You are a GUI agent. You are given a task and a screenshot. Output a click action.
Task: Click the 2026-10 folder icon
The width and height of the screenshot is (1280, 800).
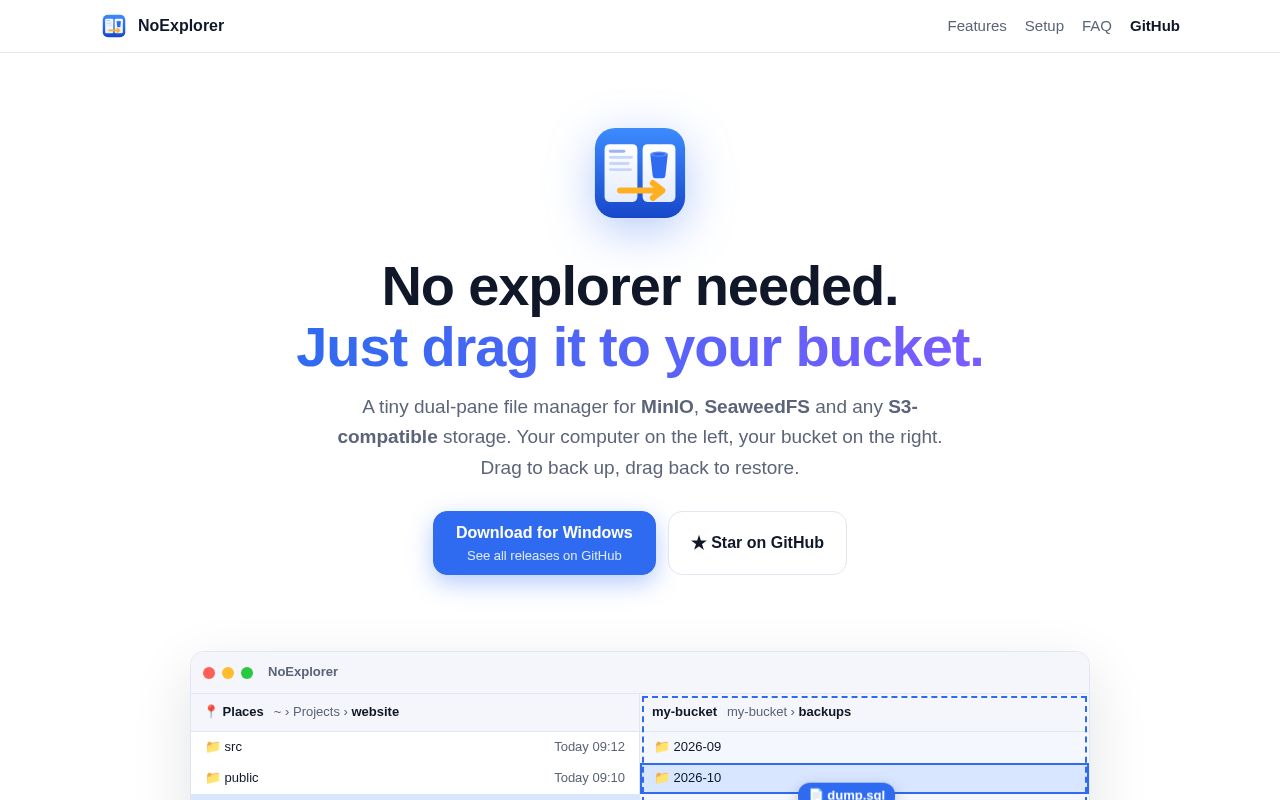pos(661,778)
